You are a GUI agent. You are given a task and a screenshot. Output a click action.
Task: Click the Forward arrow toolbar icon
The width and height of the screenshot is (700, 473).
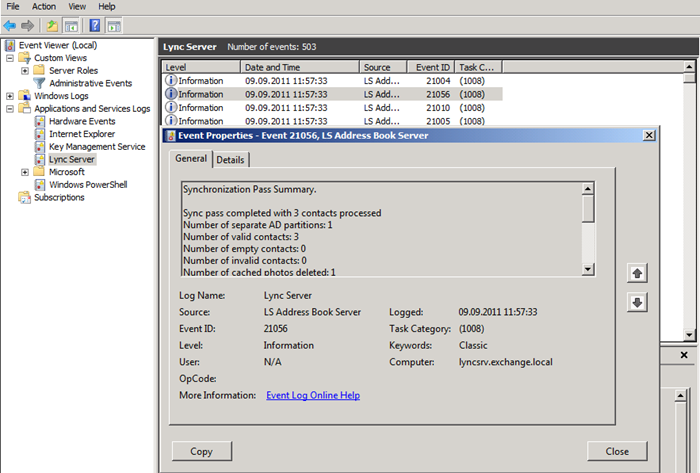click(x=28, y=26)
